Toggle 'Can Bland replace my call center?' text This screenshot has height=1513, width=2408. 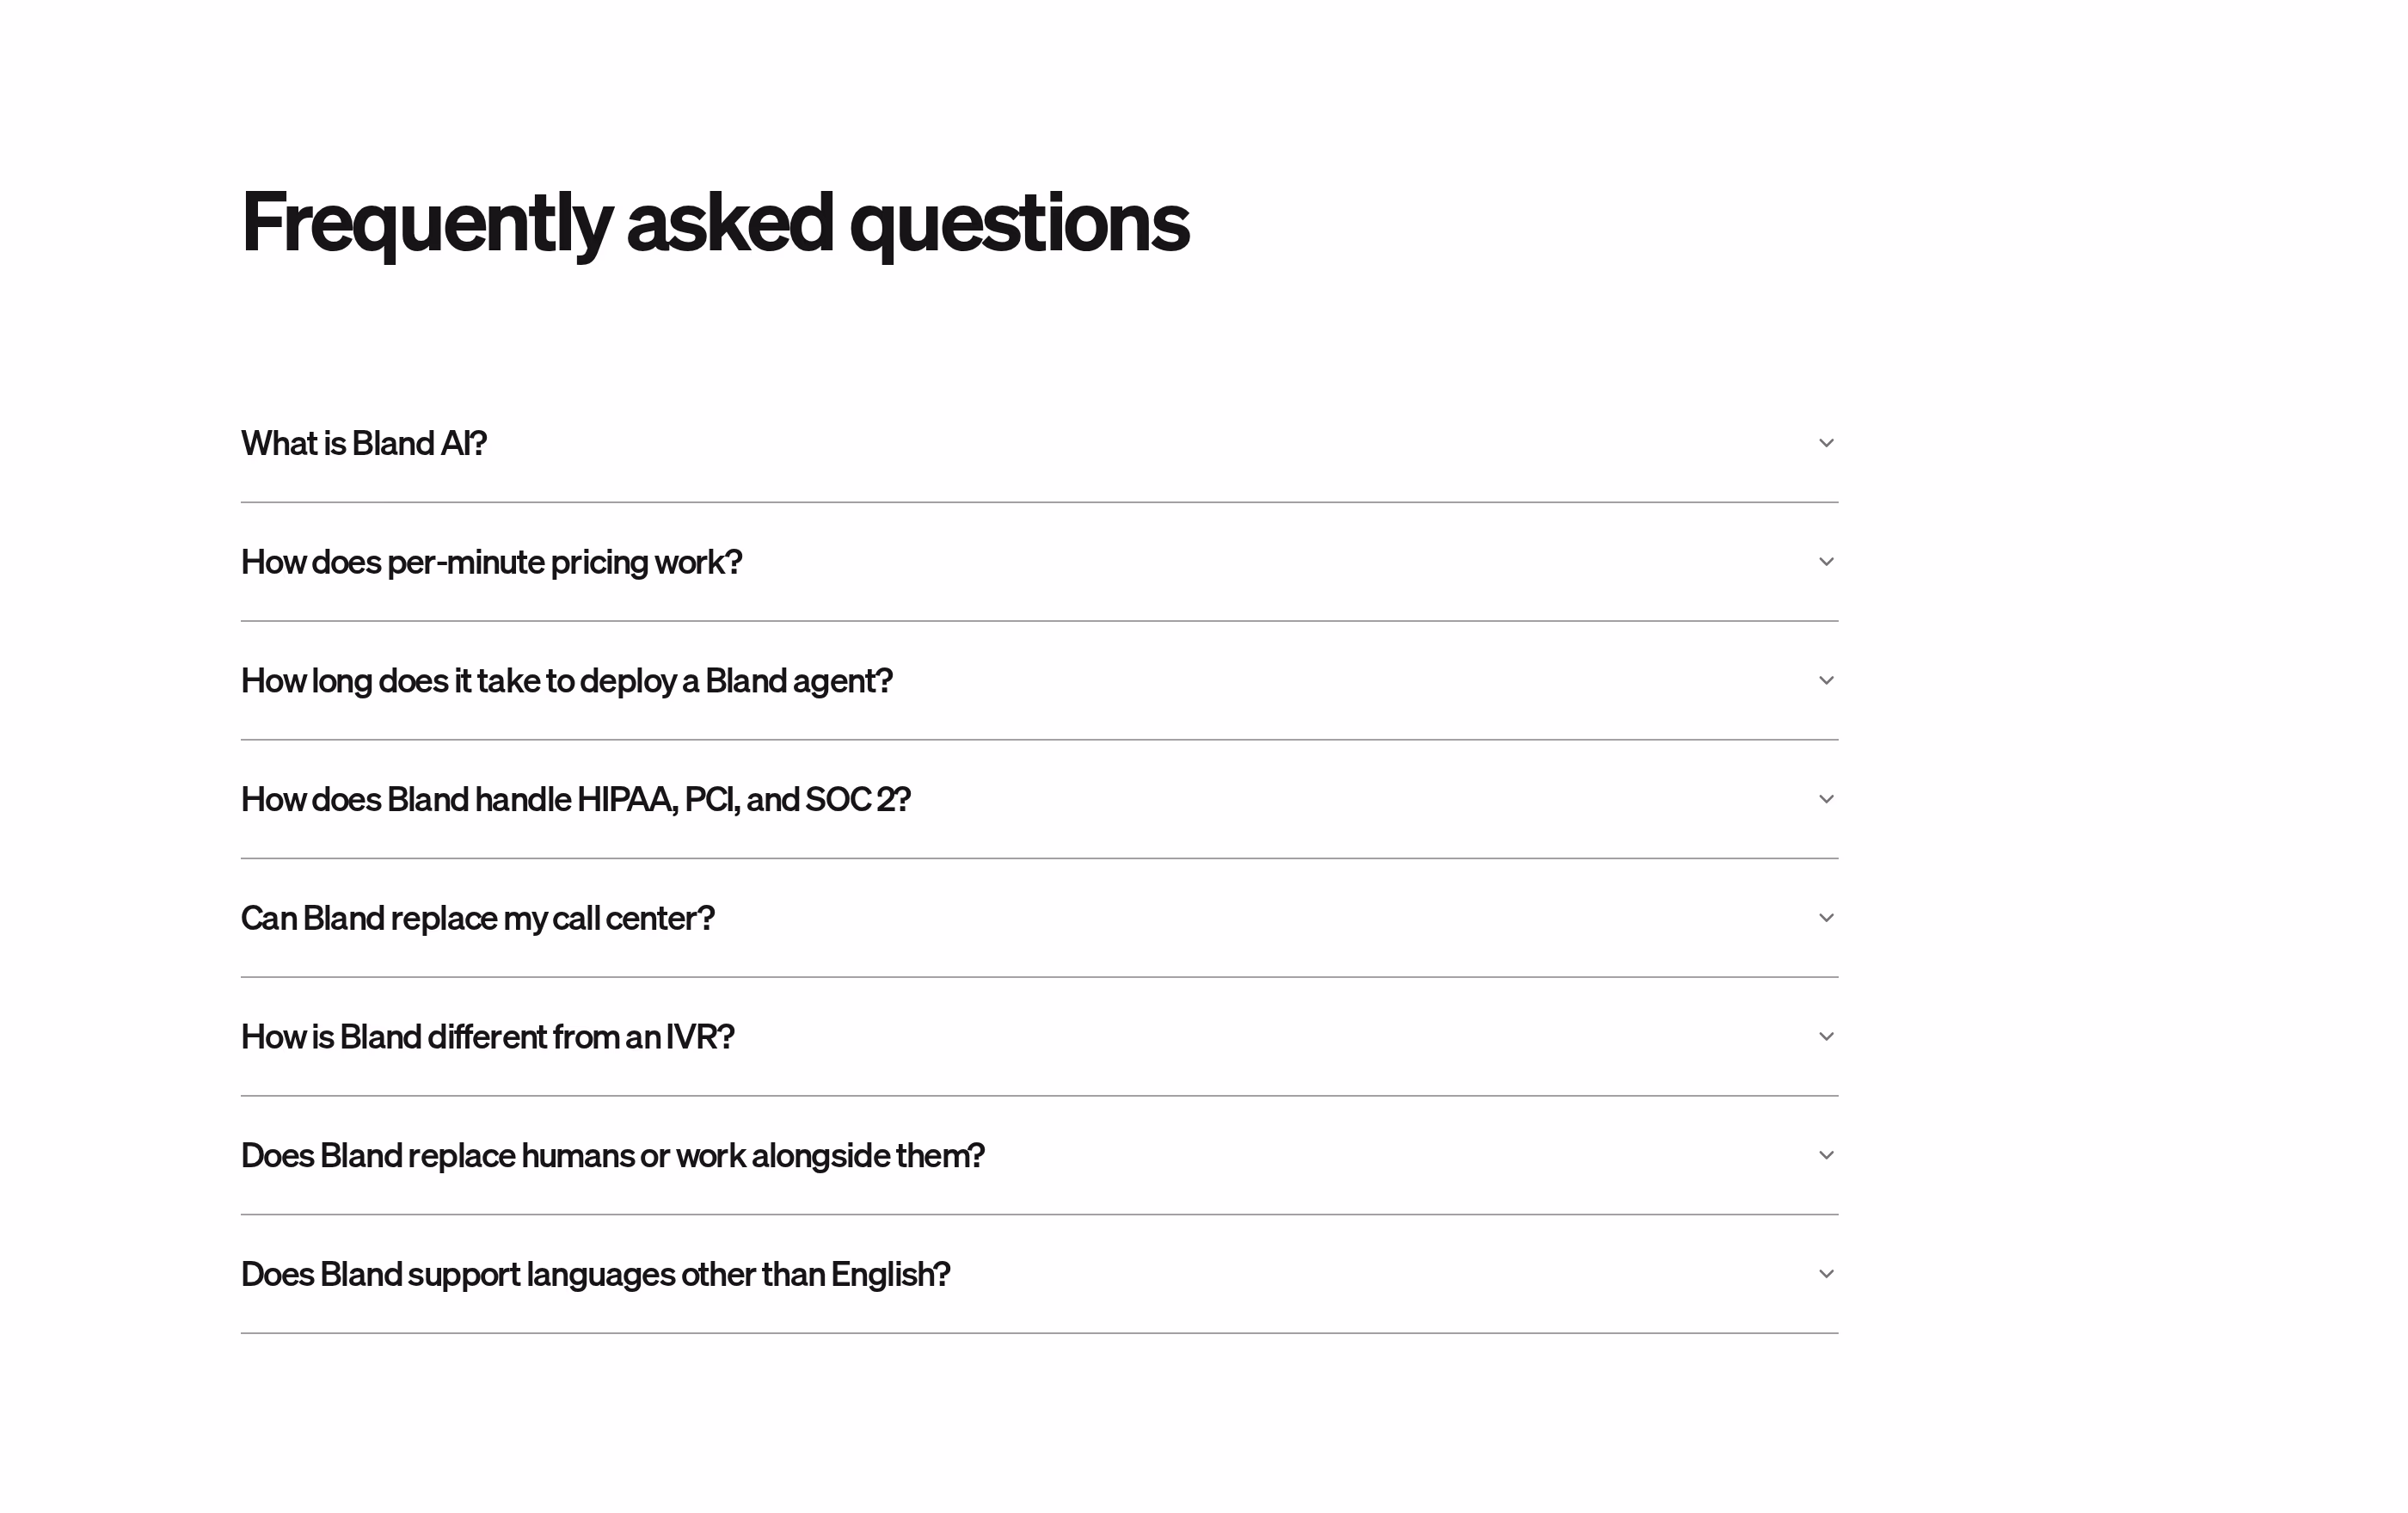pos(478,918)
